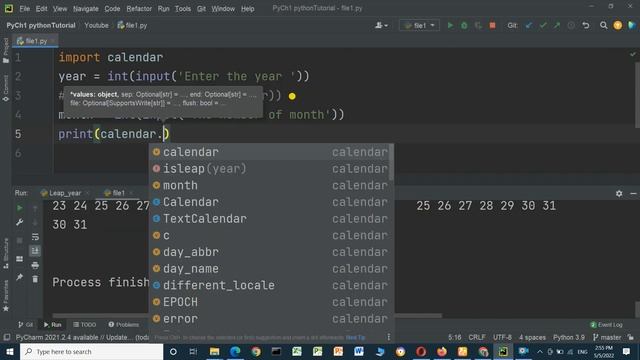Viewport: 640px width, 360px height.
Task: Update project via the Git blue arrow
Action: [x=529, y=25]
